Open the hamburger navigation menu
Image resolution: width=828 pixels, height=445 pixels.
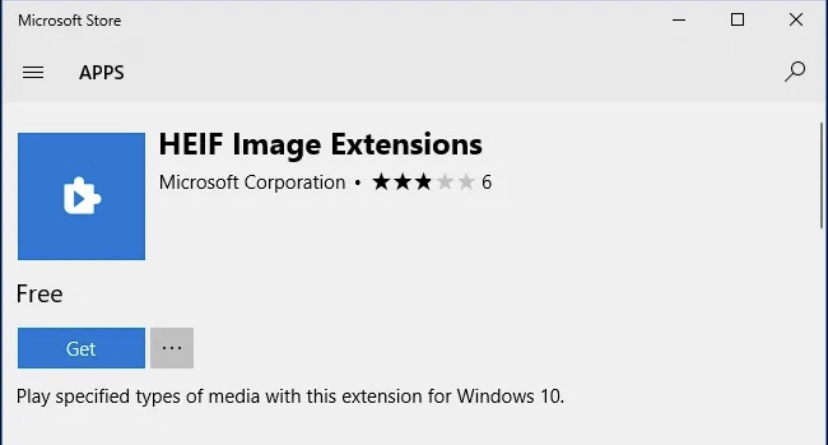(33, 72)
